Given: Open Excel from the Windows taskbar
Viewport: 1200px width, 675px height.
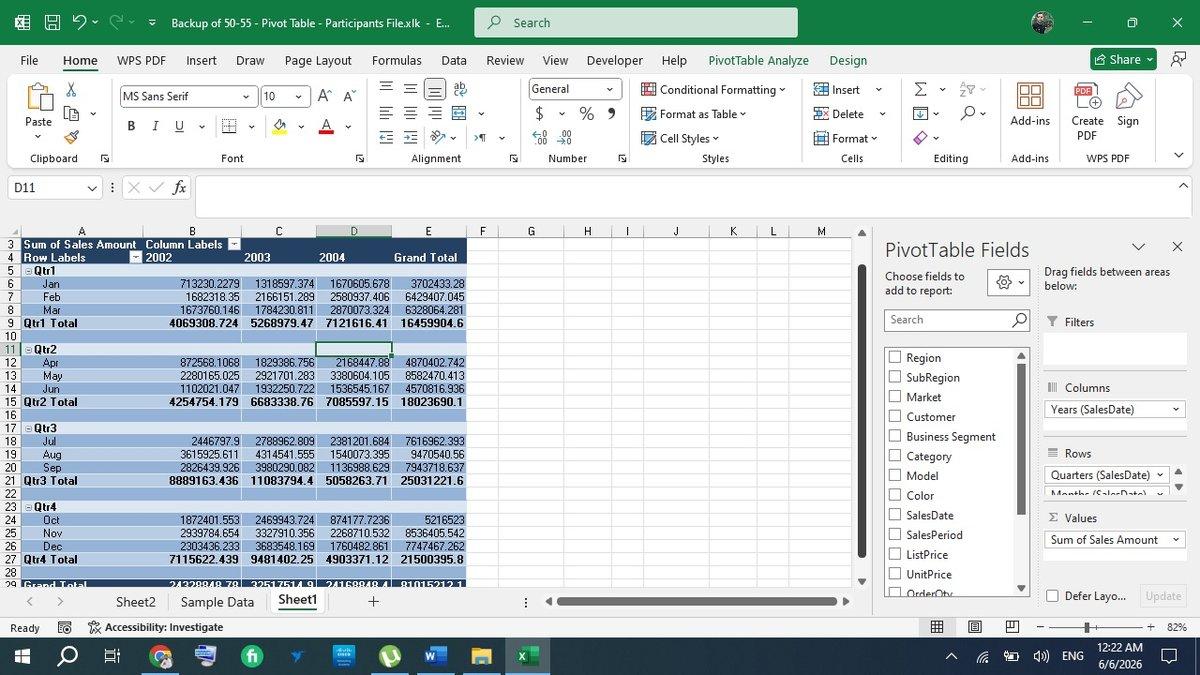Looking at the screenshot, I should click(526, 656).
